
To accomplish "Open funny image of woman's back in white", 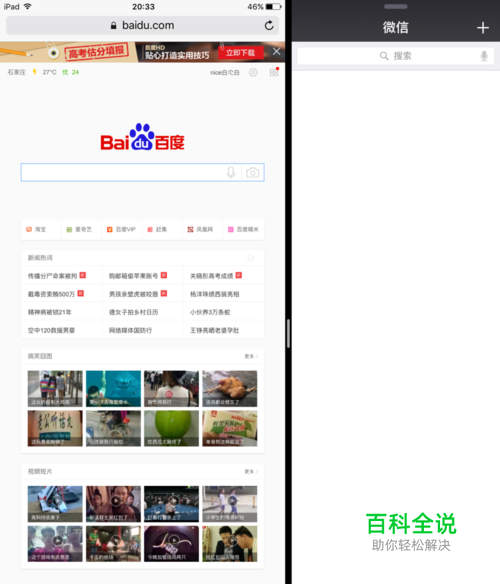I will tap(172, 388).
